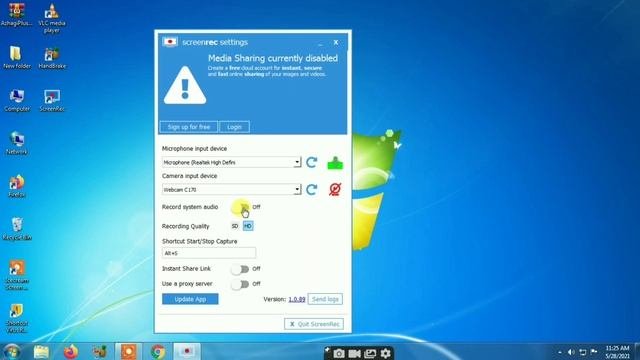Image resolution: width=640 pixels, height=360 pixels.
Task: Open the Recycle Bin desktop icon
Action: click(x=17, y=229)
